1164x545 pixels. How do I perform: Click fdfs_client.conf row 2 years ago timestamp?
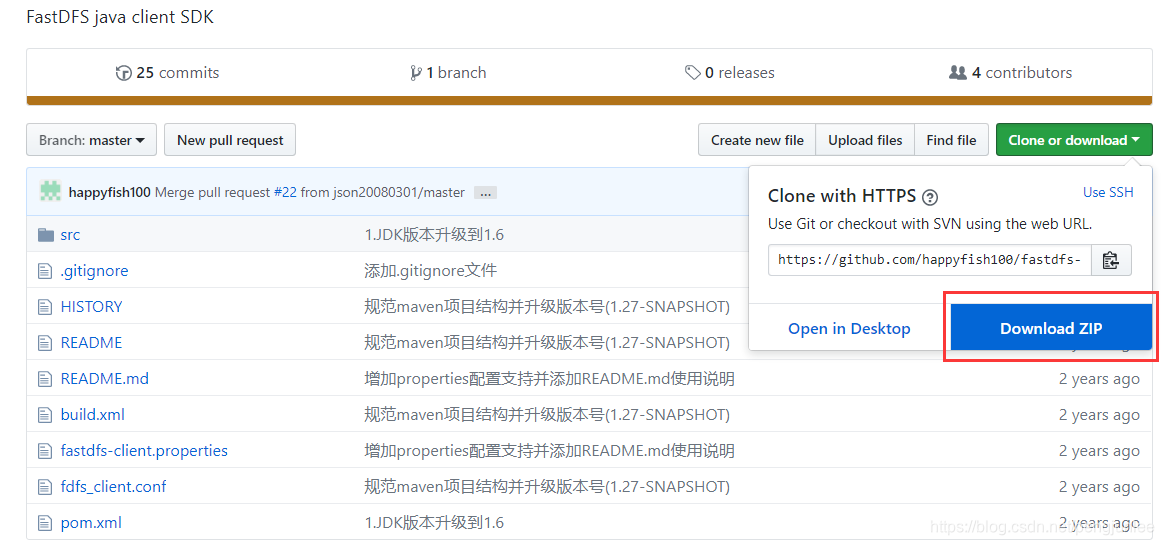click(x=1099, y=486)
